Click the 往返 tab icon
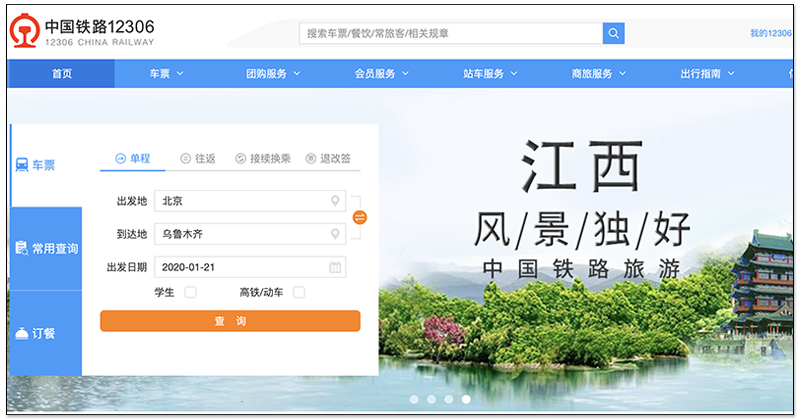 tap(186, 159)
